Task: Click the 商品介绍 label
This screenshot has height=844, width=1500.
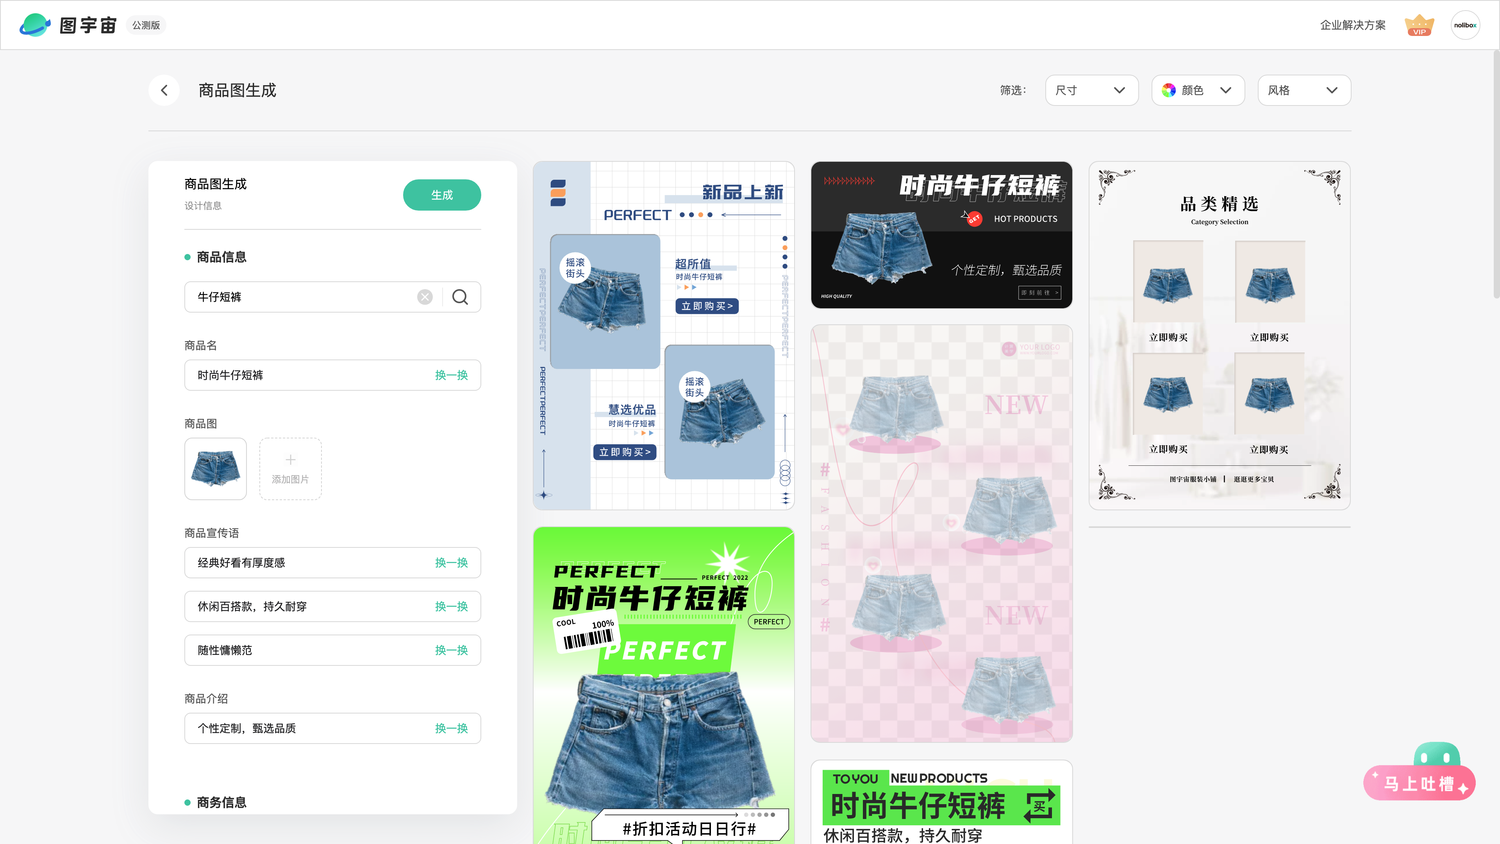Action: pos(206,698)
